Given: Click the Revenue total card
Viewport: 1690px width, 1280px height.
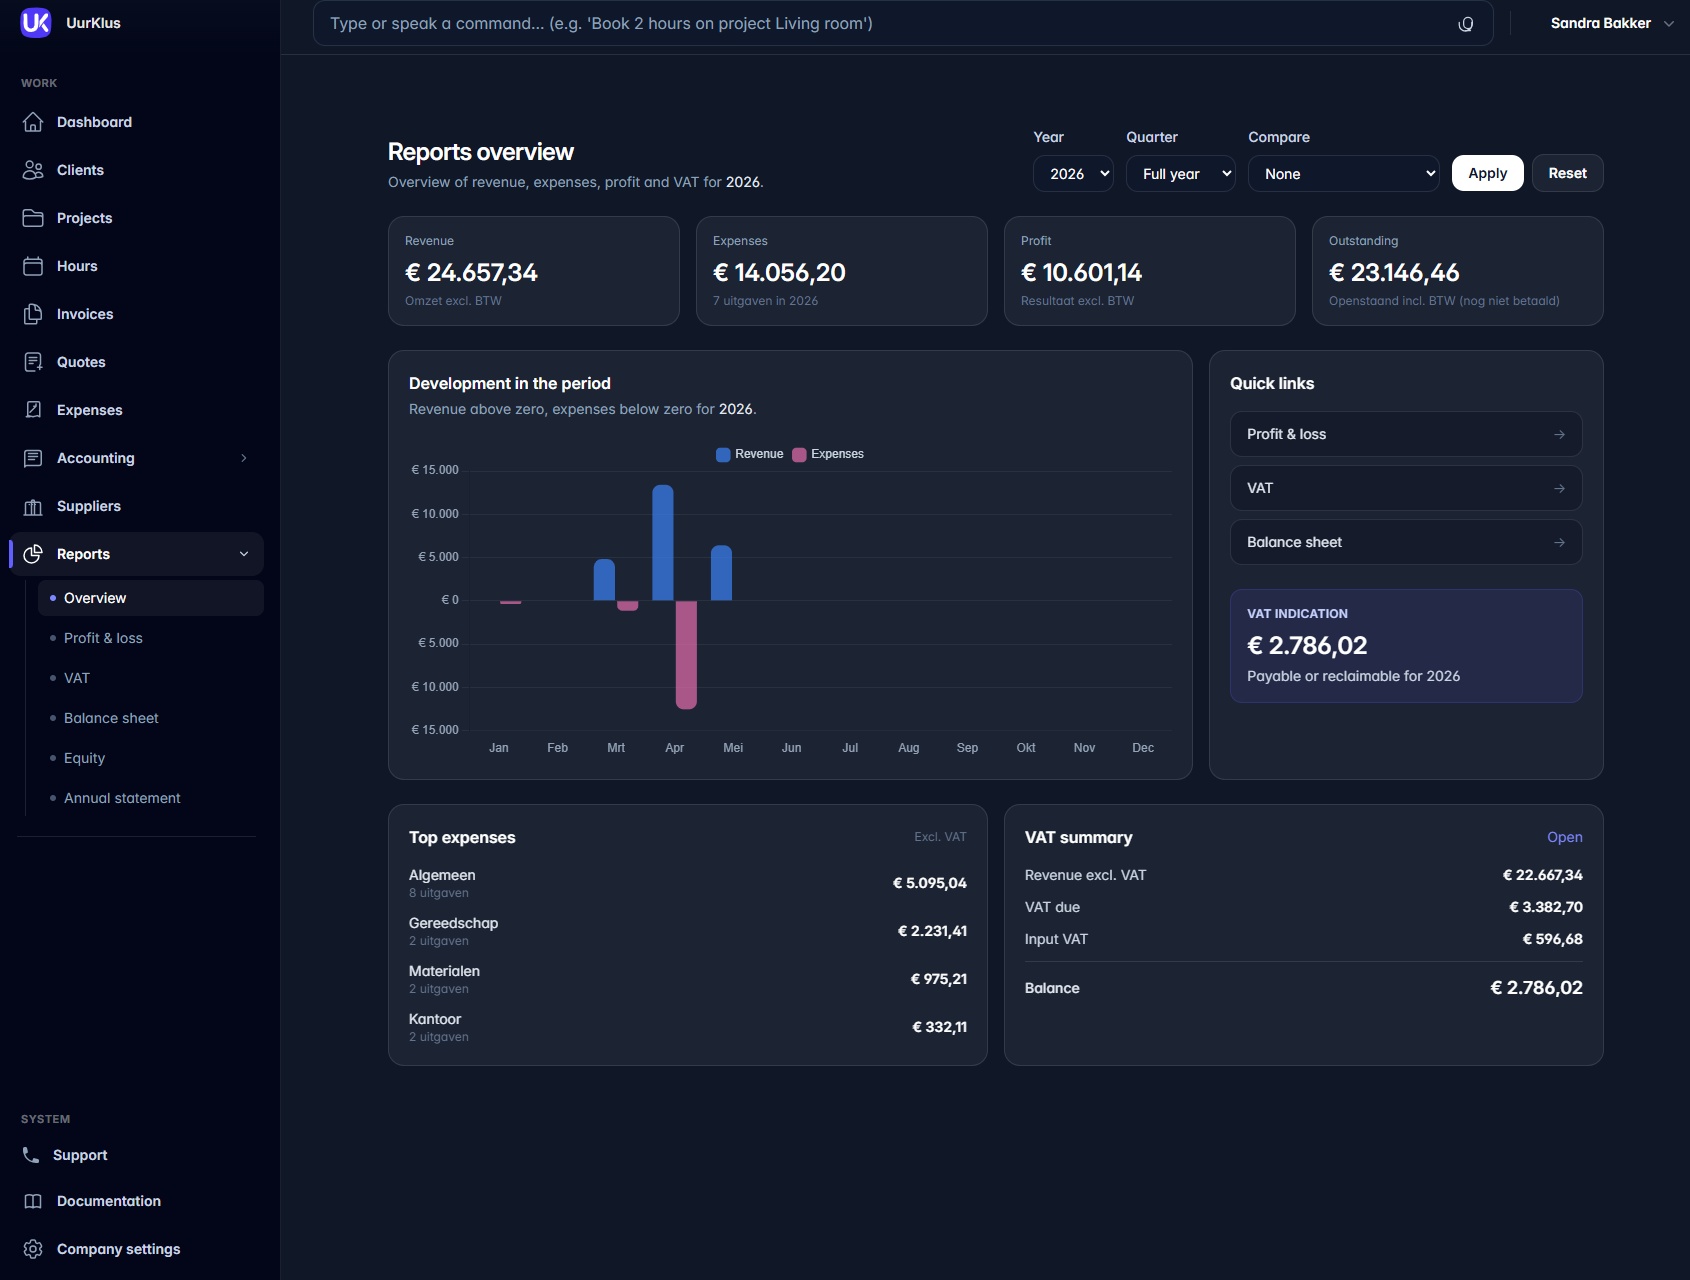Looking at the screenshot, I should click(534, 271).
